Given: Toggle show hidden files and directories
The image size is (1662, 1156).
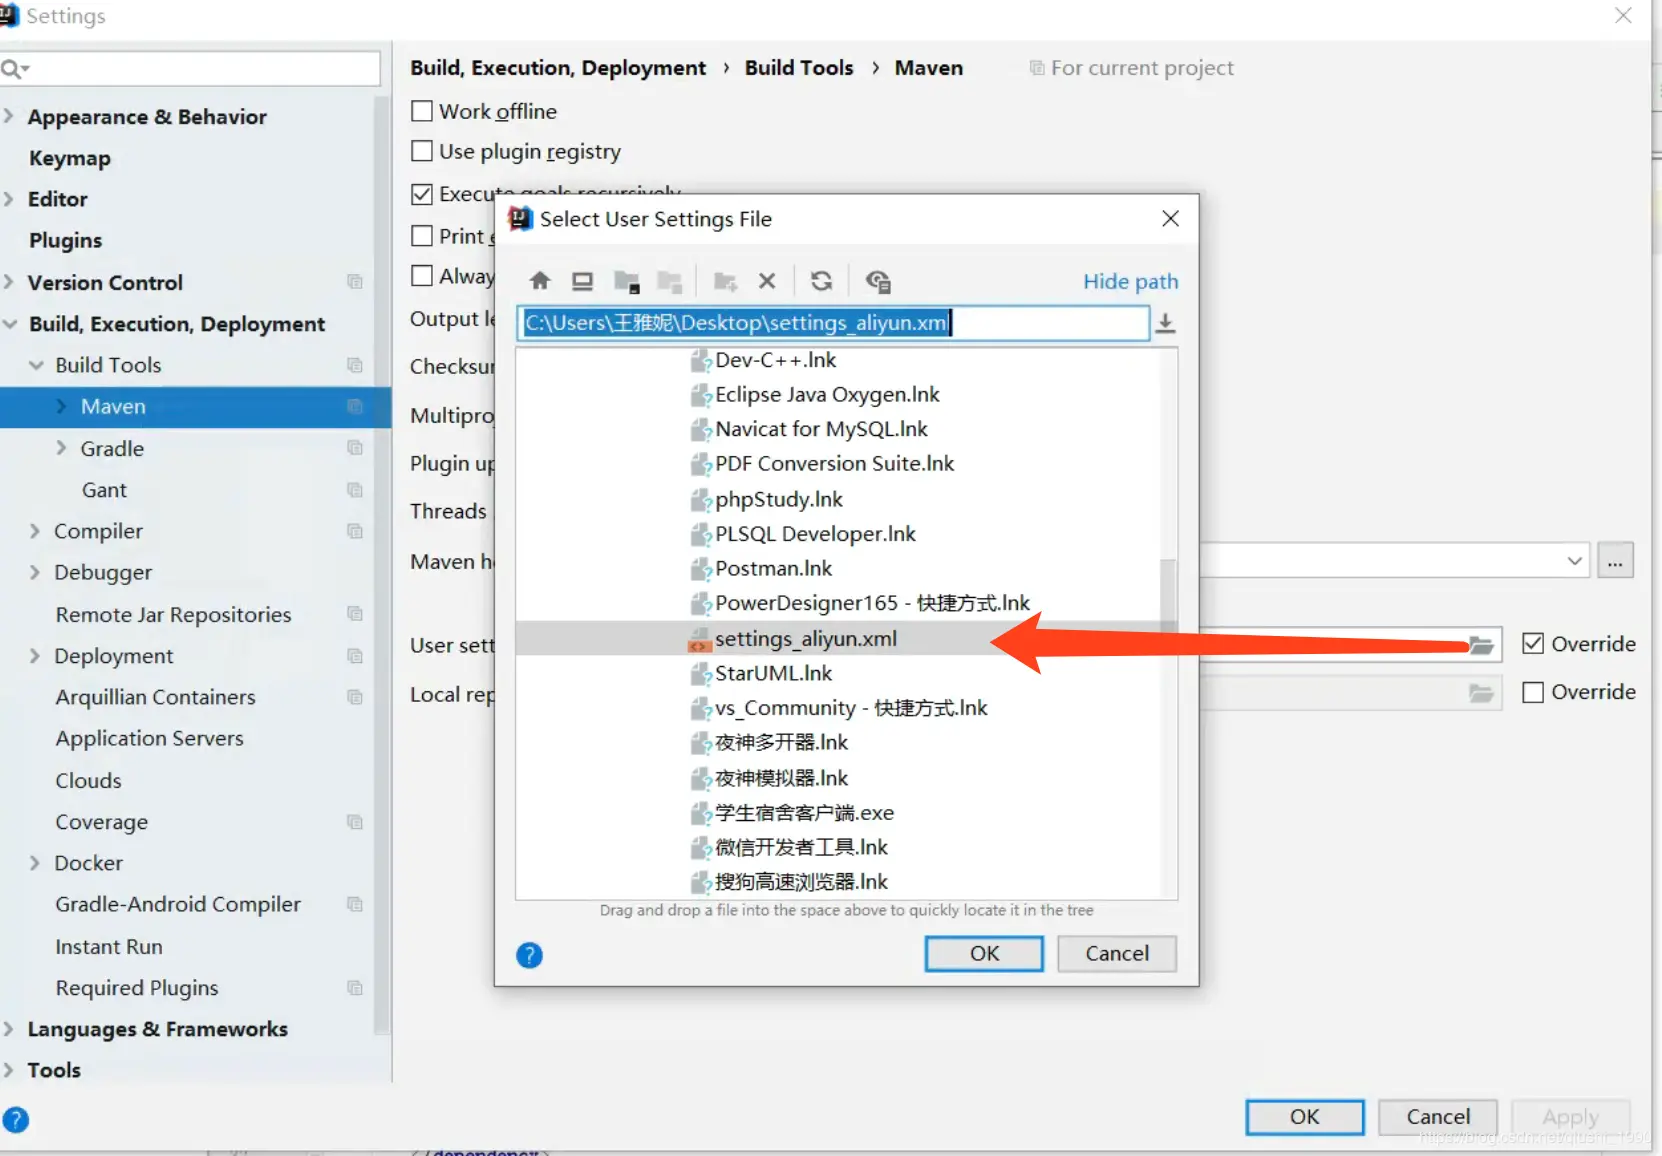Looking at the screenshot, I should coord(878,281).
